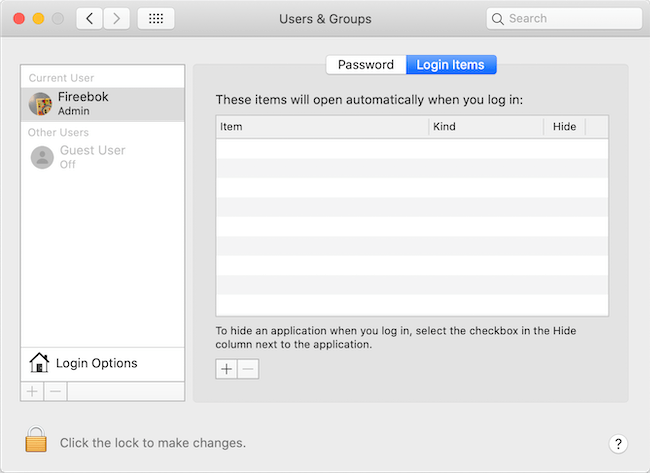Minimize window with yellow button
The width and height of the screenshot is (650, 473).
click(x=39, y=19)
